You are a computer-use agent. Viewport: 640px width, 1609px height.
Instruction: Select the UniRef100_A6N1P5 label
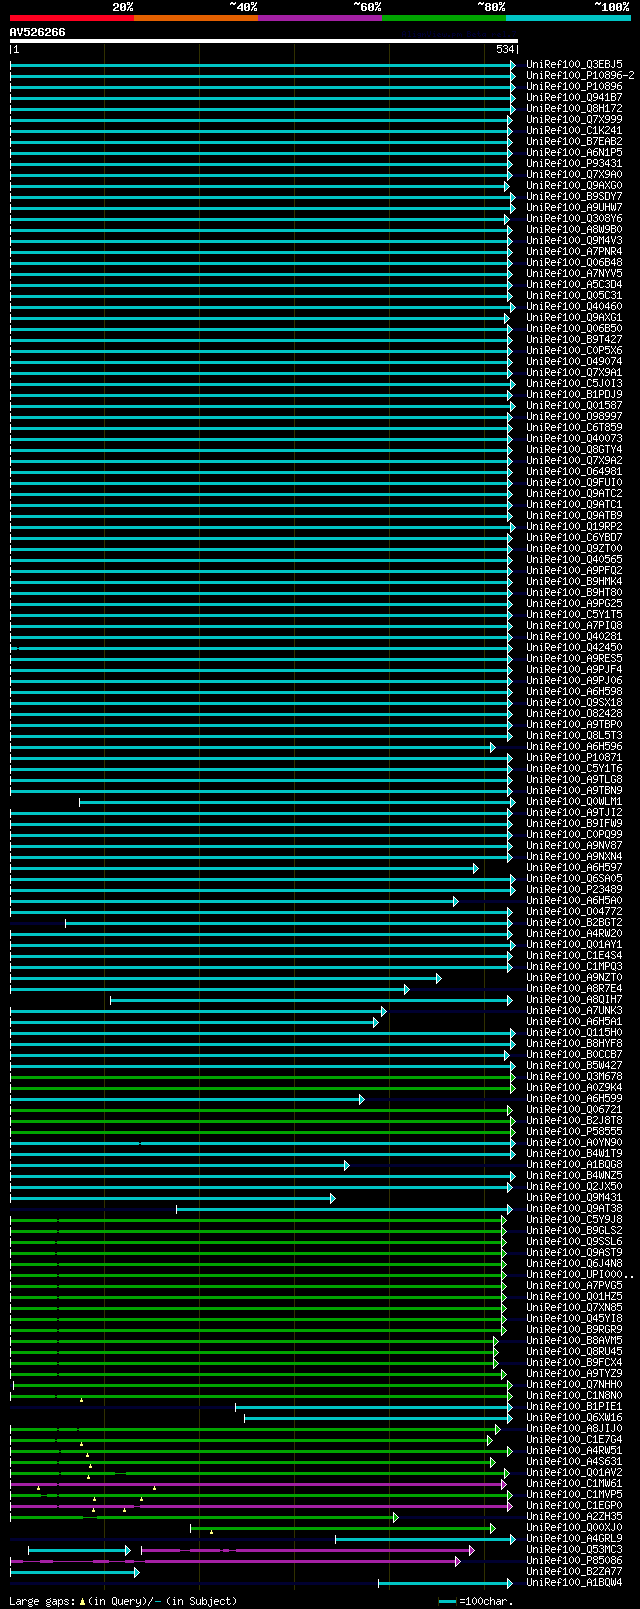click(574, 152)
